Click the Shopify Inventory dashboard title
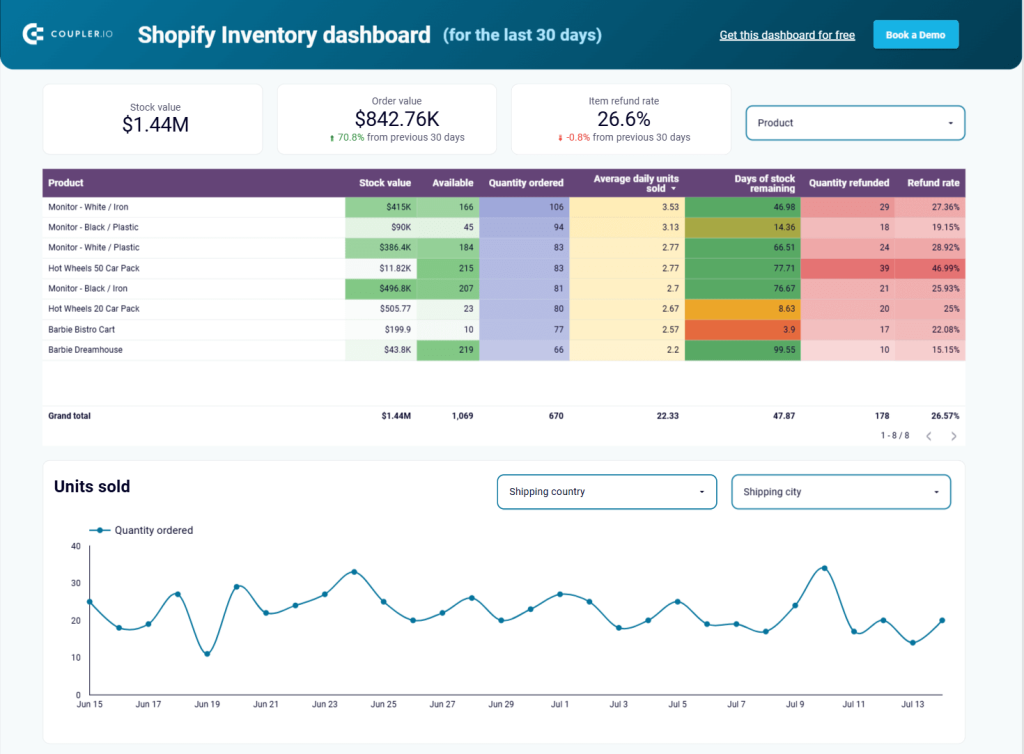 (284, 35)
